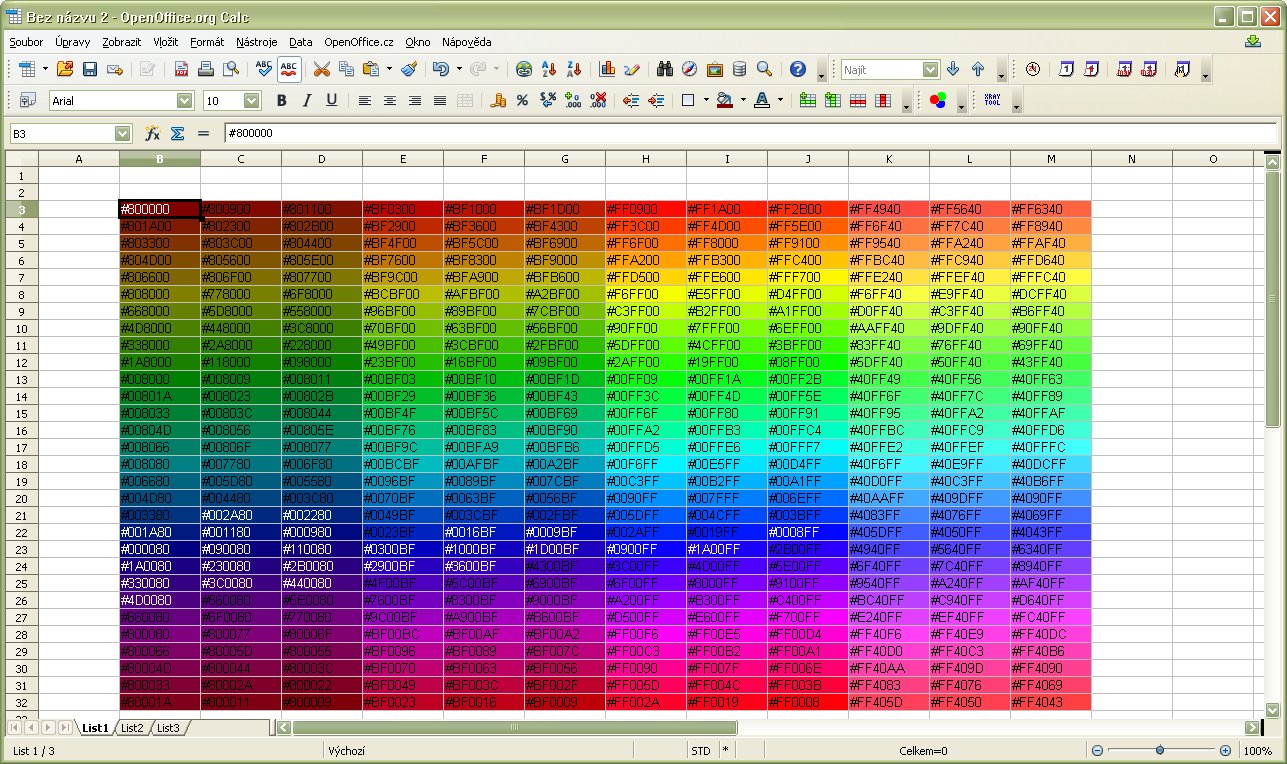
Task: Click the XRAY TOOL icon
Action: point(992,100)
